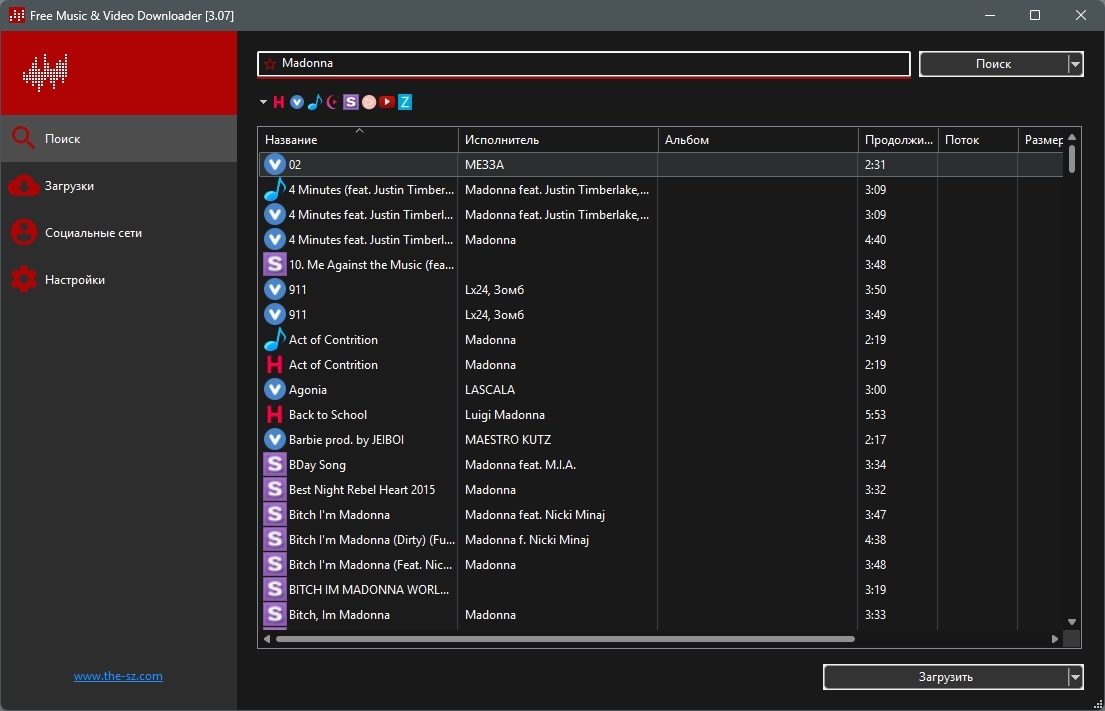Click artist Madonna feat. M.I.A.
The height and width of the screenshot is (711, 1105).
coord(520,465)
